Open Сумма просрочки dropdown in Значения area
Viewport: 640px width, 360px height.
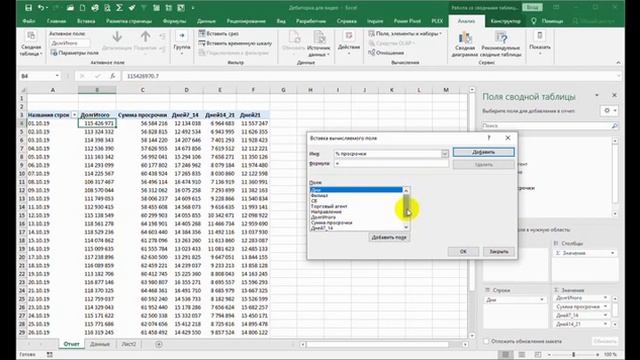[x=606, y=307]
